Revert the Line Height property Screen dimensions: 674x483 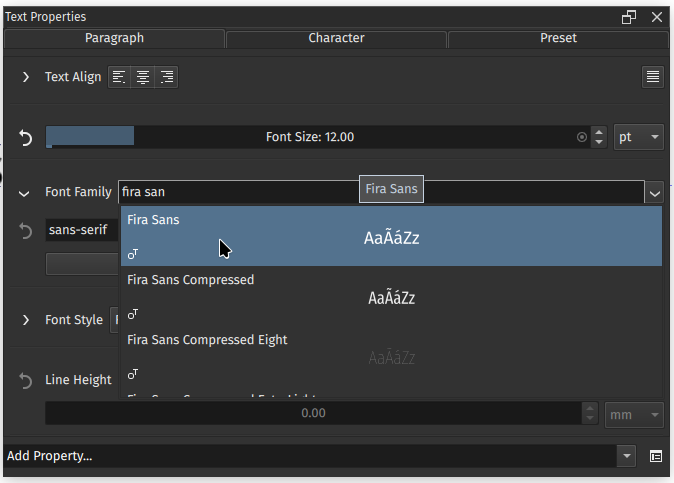click(26, 380)
